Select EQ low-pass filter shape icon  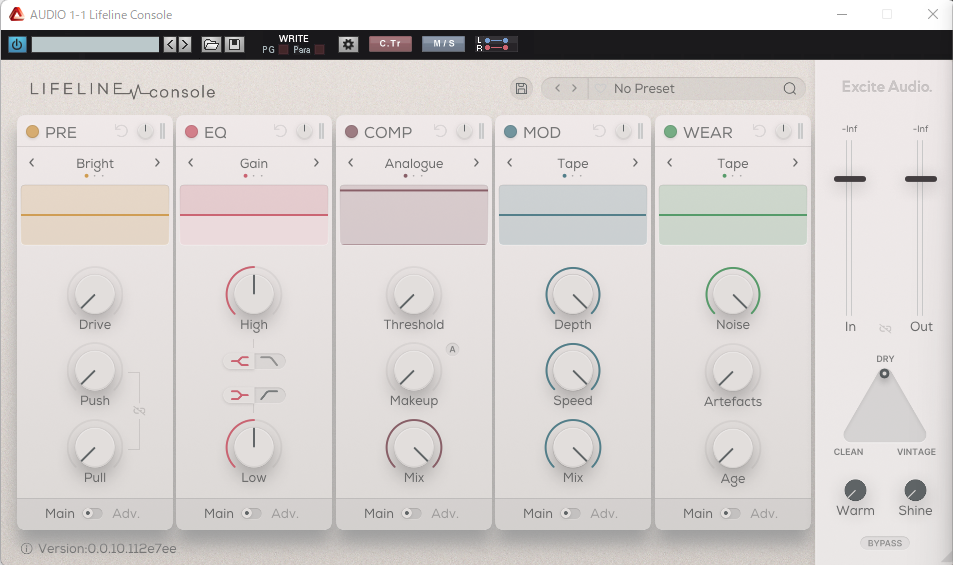269,361
